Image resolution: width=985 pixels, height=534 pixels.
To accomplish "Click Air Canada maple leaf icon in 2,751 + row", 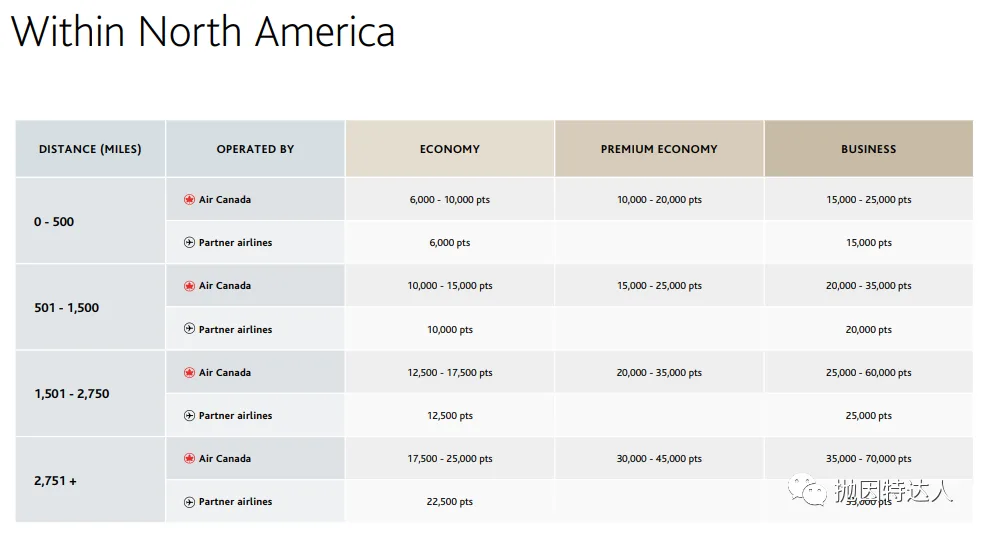I will (189, 459).
